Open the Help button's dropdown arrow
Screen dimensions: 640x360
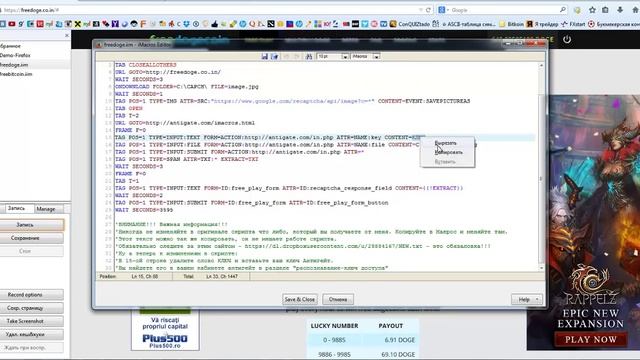(x=538, y=300)
